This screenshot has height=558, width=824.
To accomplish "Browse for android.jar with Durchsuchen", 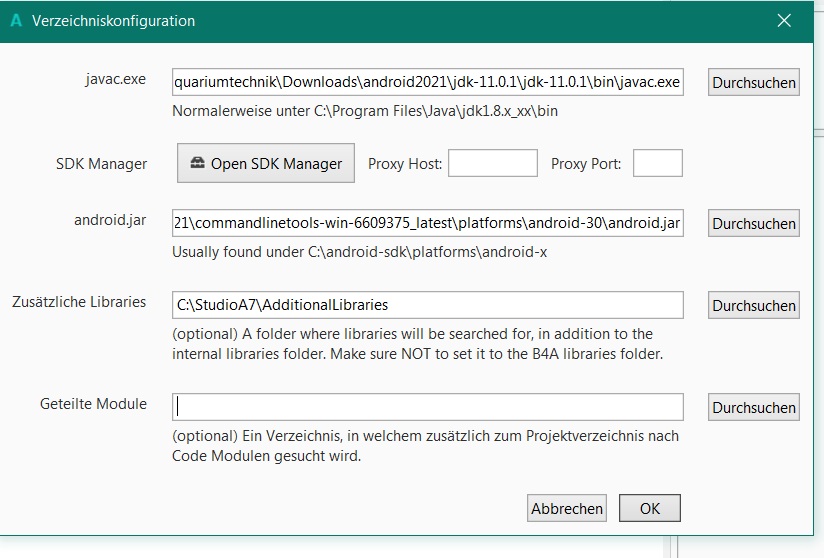I will pyautogui.click(x=754, y=223).
